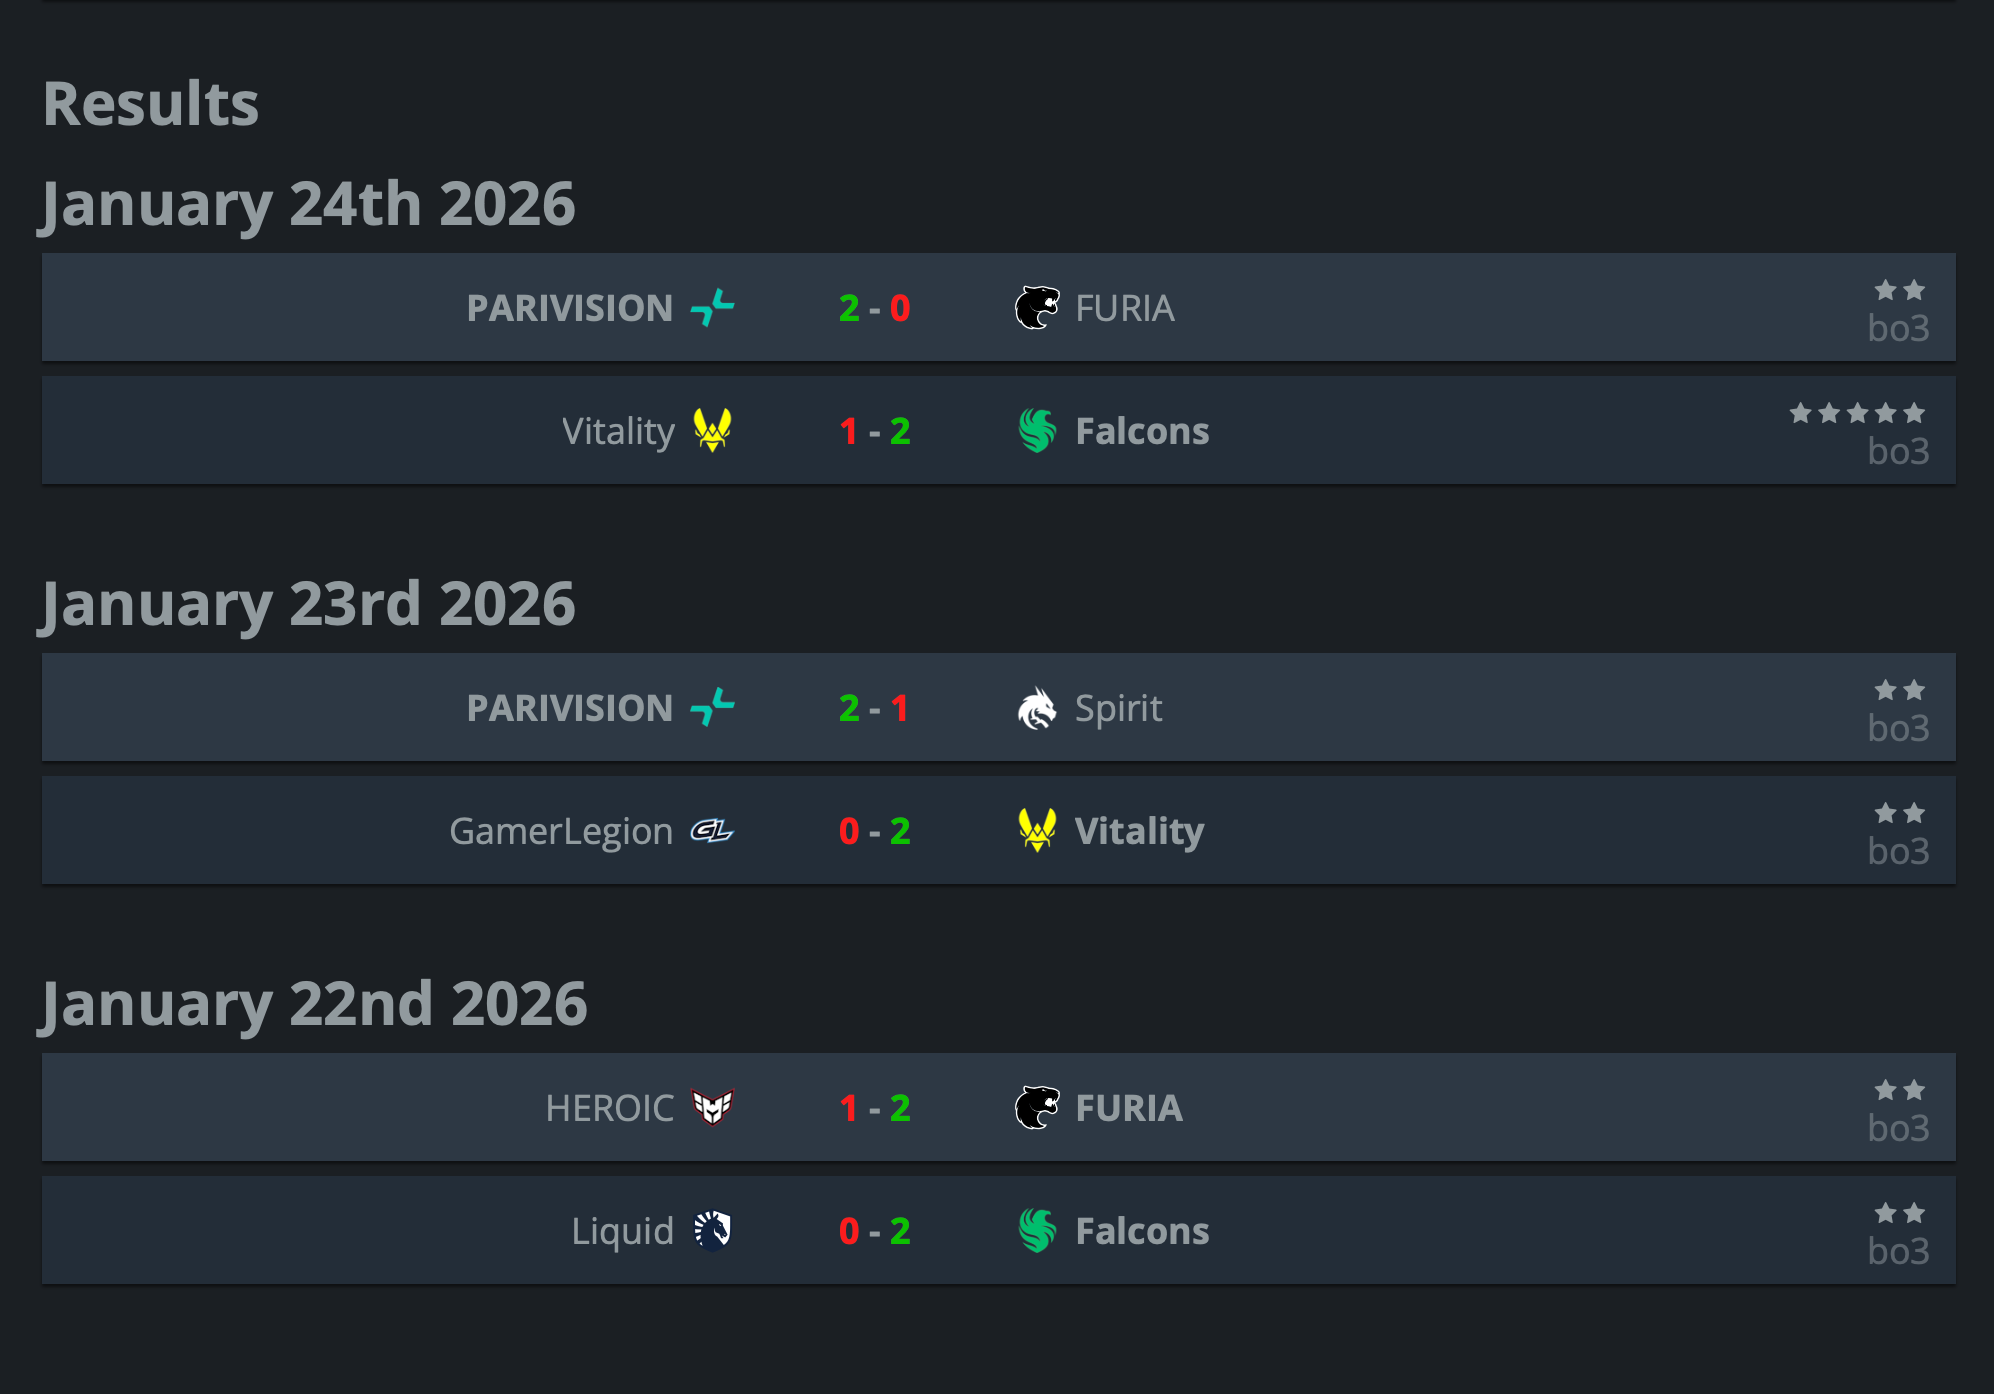
Task: Click the five-star rating on Vitality-Falcons match
Action: coord(1856,413)
